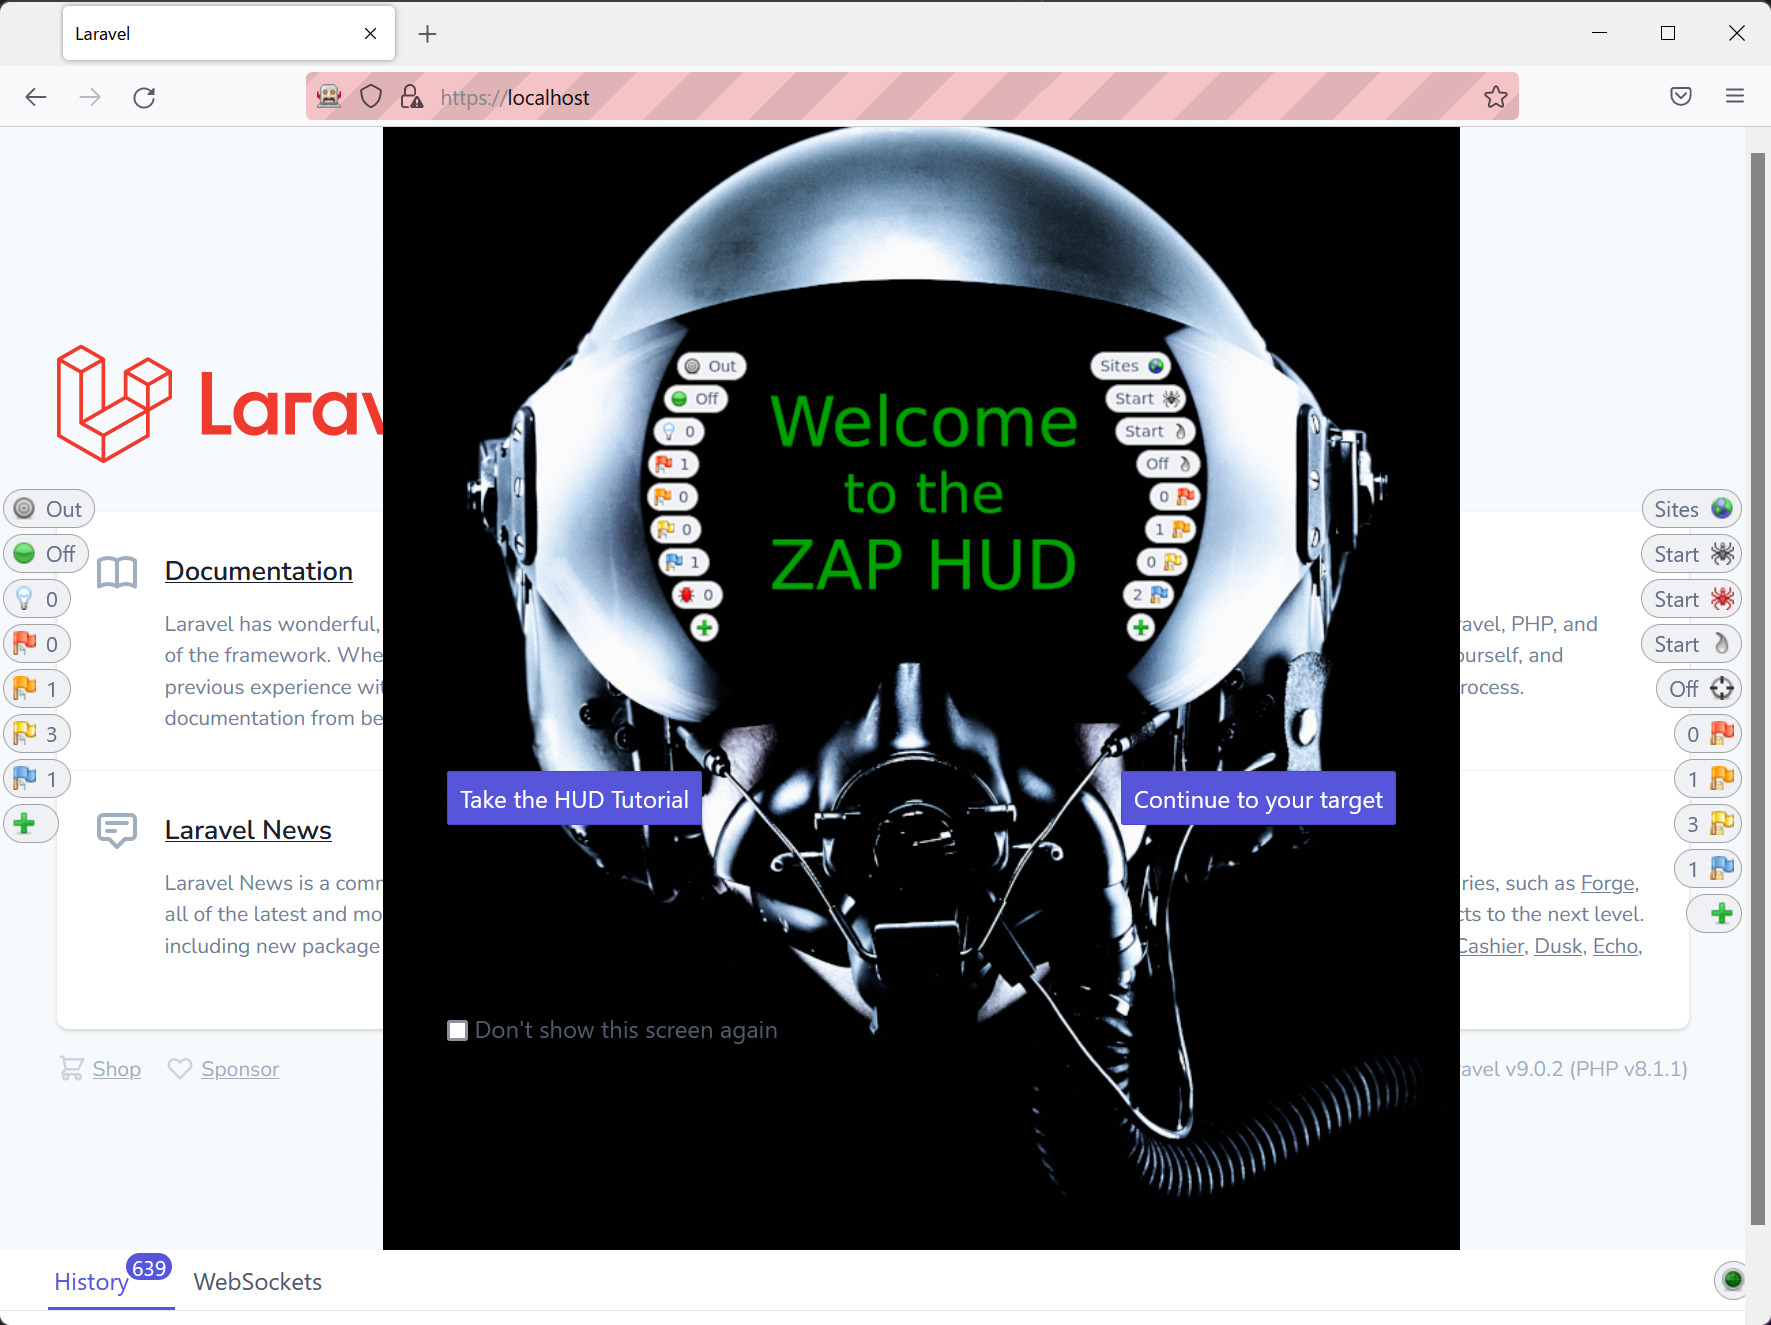Open the lightbulb Show/Enable tool
Viewport: 1771px width, 1325px height.
37,599
